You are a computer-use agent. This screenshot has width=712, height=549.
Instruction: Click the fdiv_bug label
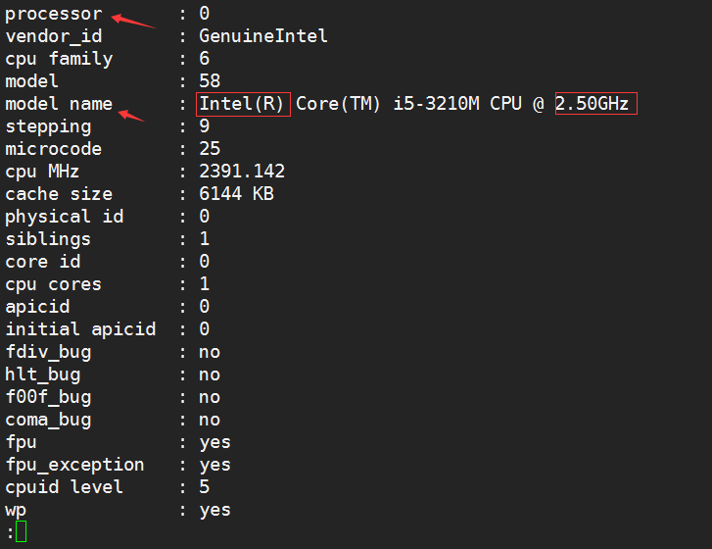[48, 352]
